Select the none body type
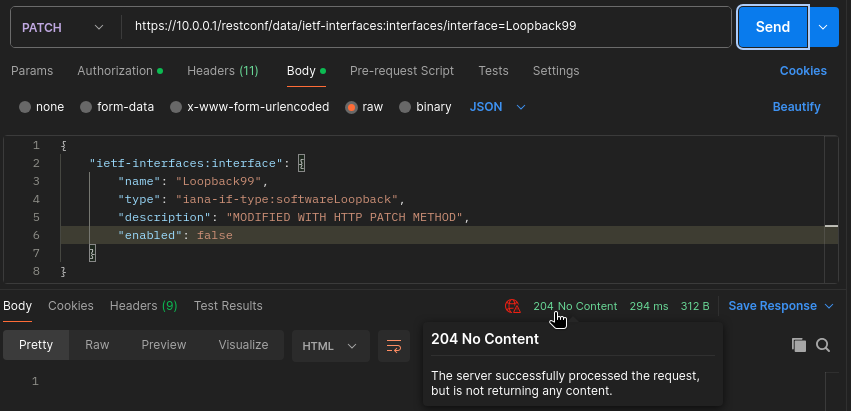The image size is (851, 411). 41,107
